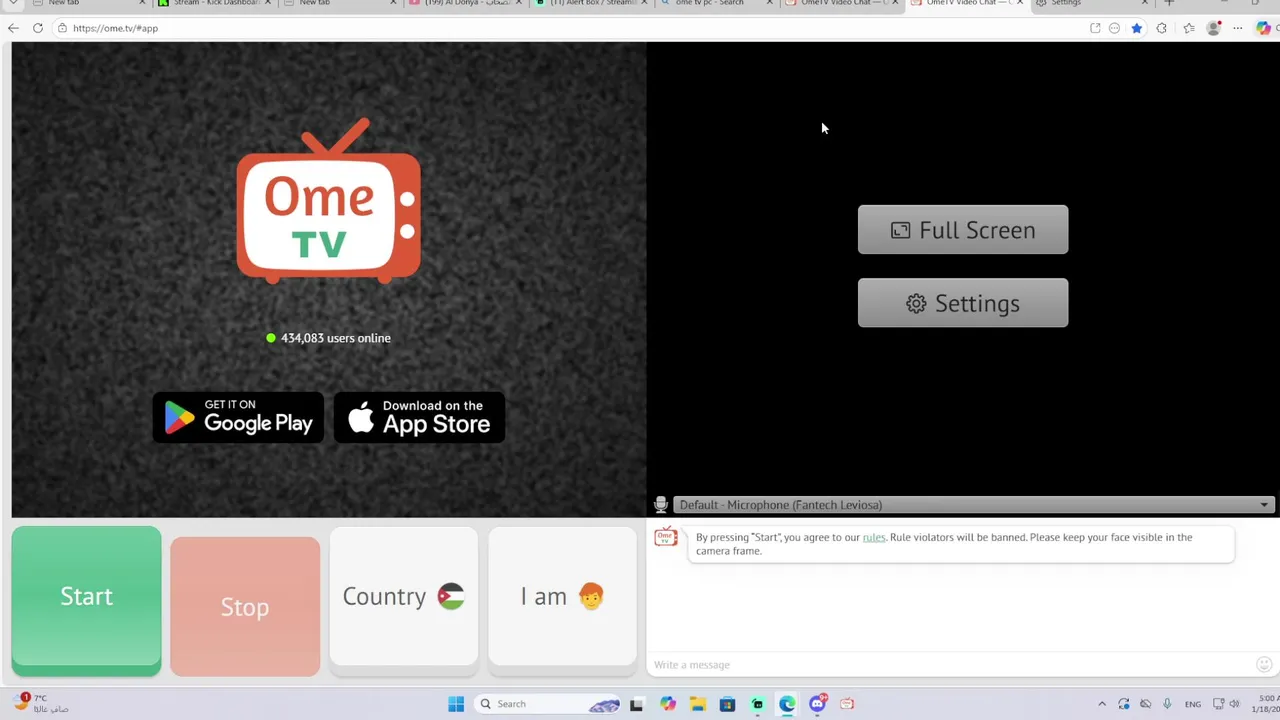Open Microsoft Edge from taskbar
This screenshot has height=720, width=1280.
787,704
